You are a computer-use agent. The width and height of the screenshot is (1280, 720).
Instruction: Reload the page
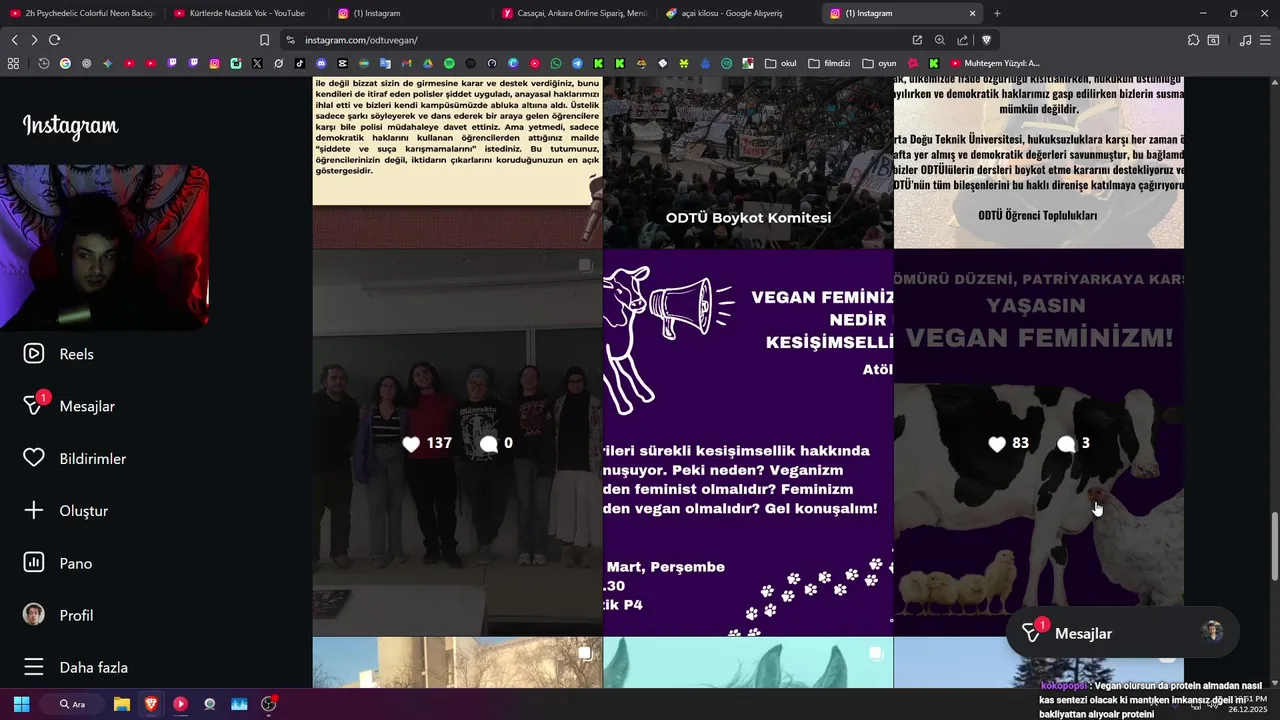click(54, 40)
